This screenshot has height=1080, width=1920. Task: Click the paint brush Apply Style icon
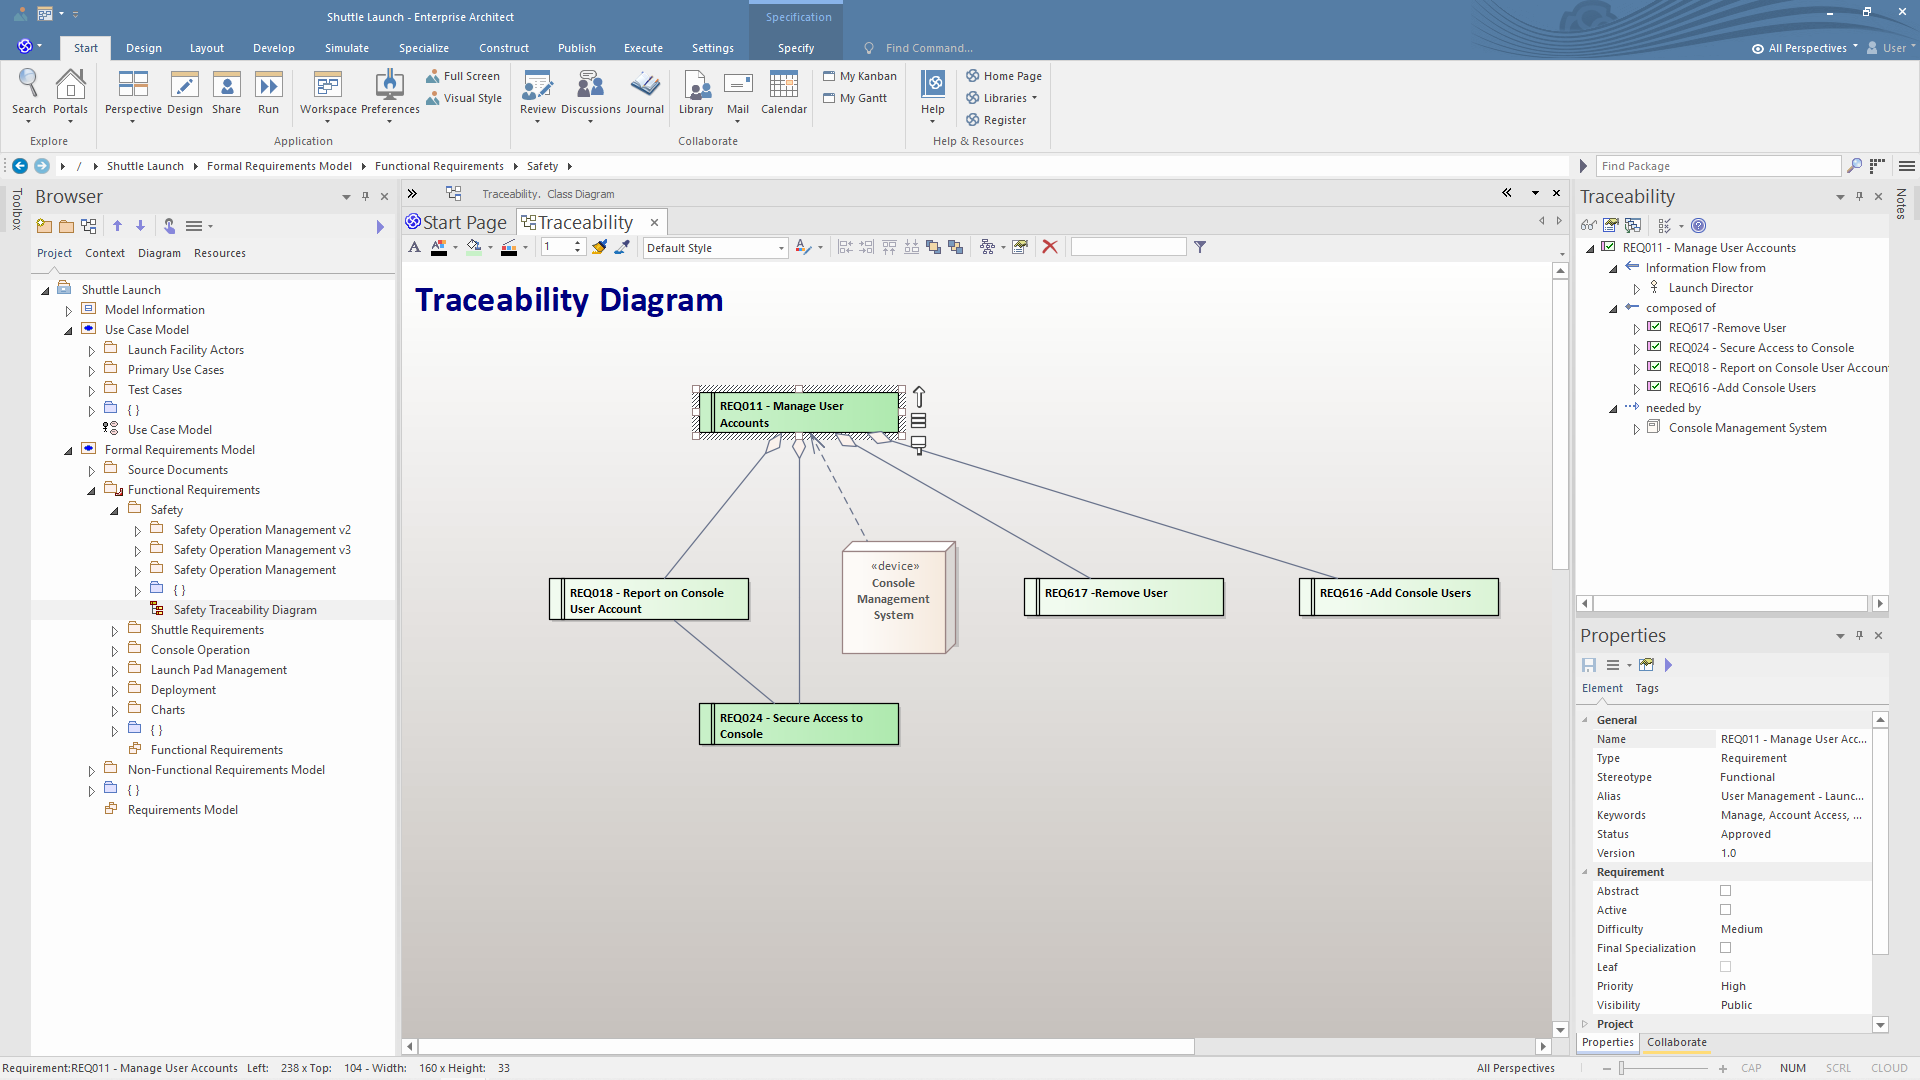[599, 247]
